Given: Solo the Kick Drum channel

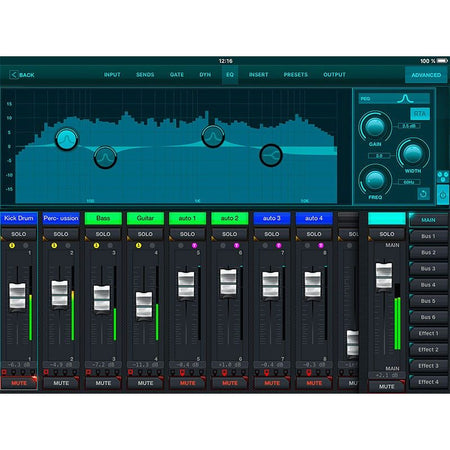Looking at the screenshot, I should tap(19, 234).
